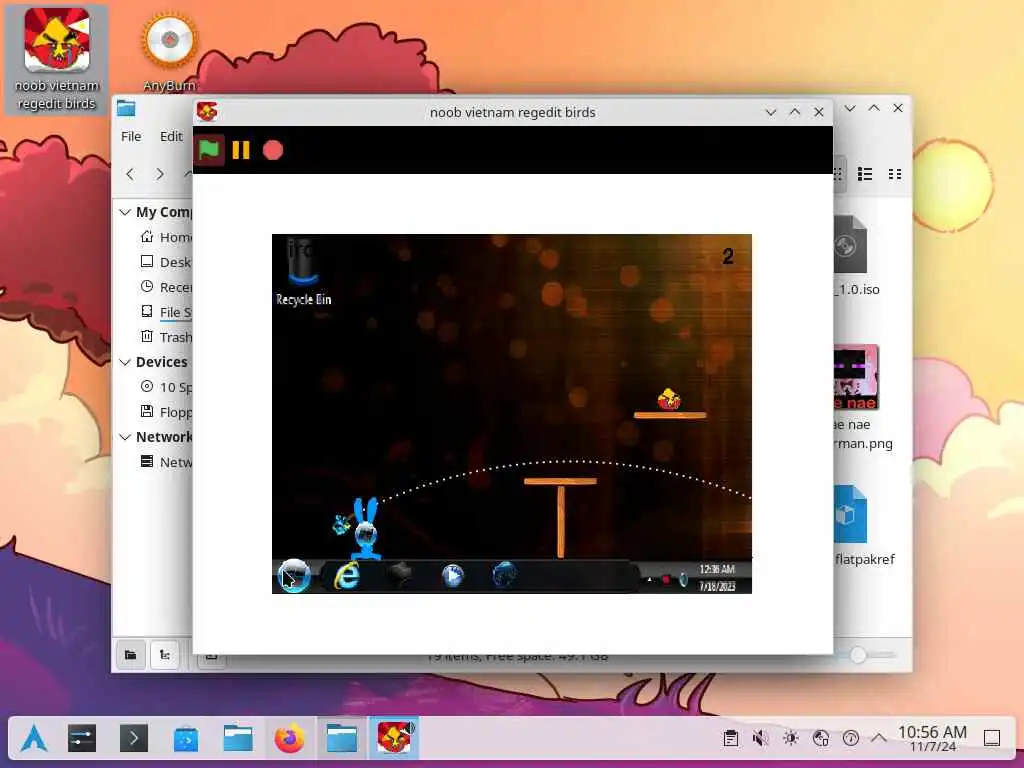Viewport: 1024px width, 768px height.
Task: Switch to the open file manager task
Action: pyautogui.click(x=342, y=739)
